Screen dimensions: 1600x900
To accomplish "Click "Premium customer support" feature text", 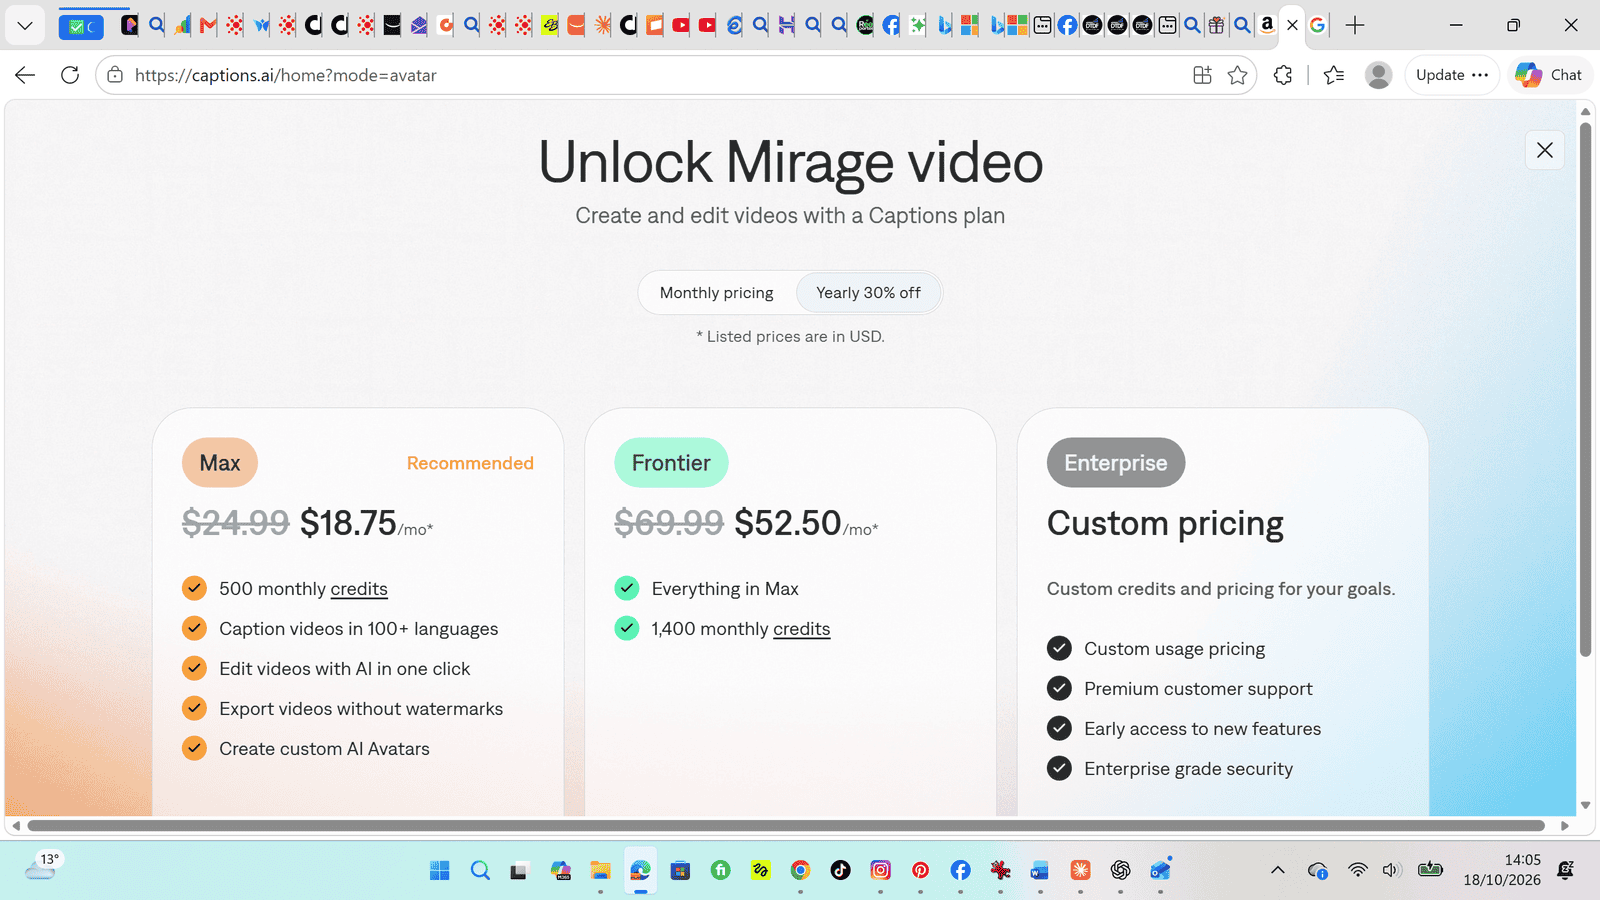I will [x=1198, y=689].
